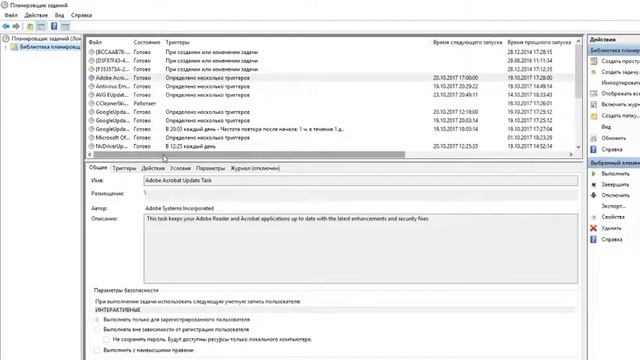
Task: Switch to the Условия tab
Action: click(180, 168)
